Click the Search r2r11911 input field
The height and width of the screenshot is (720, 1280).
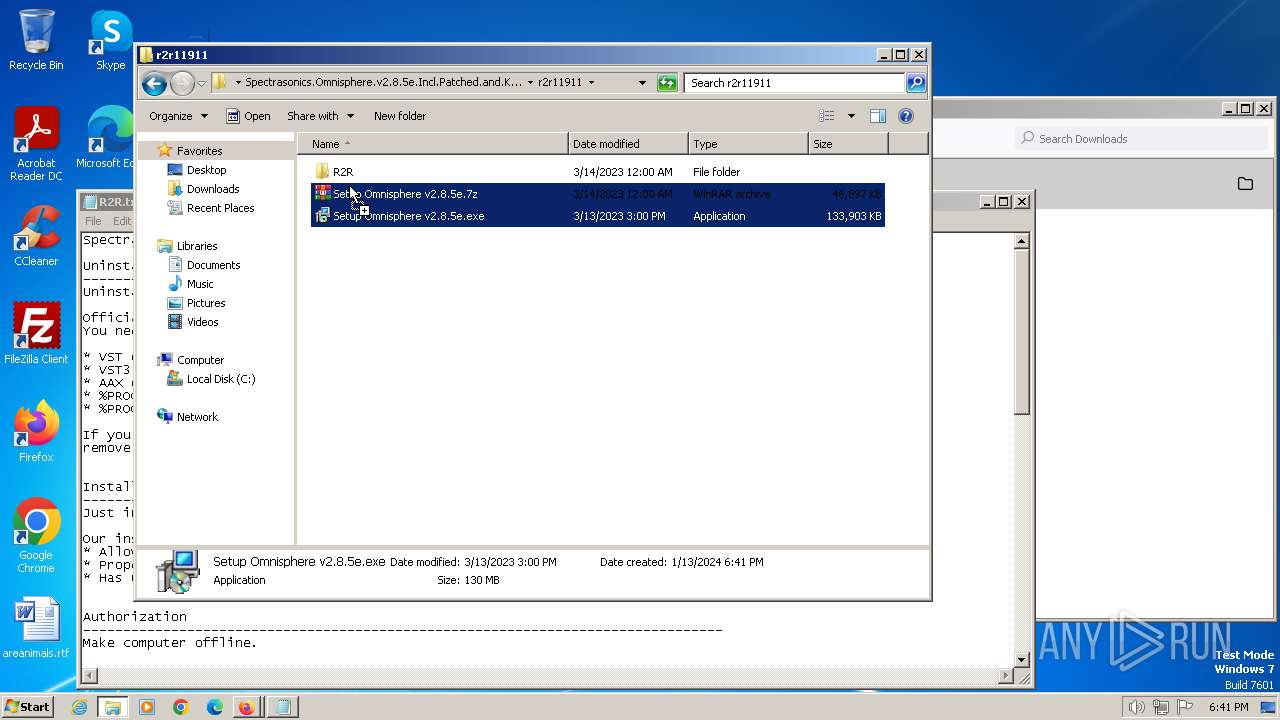[795, 83]
